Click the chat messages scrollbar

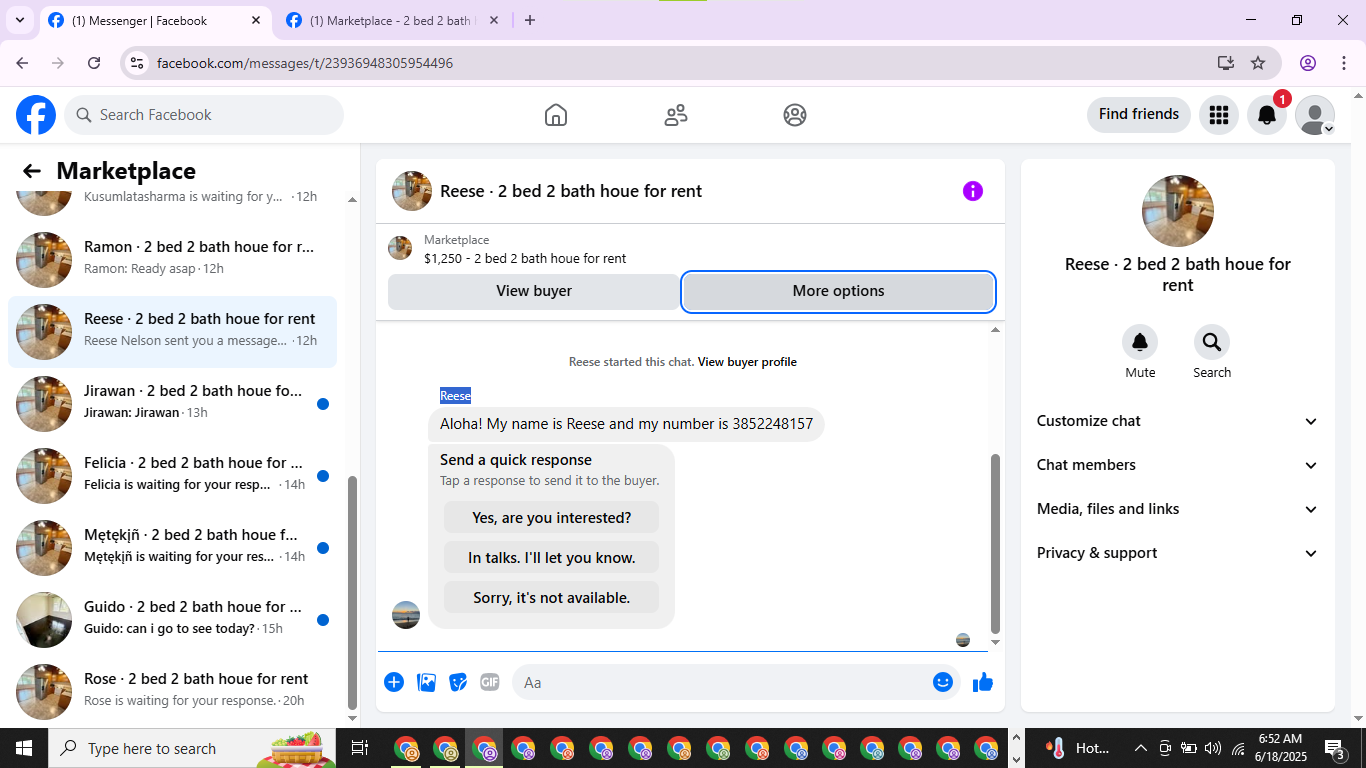click(995, 543)
